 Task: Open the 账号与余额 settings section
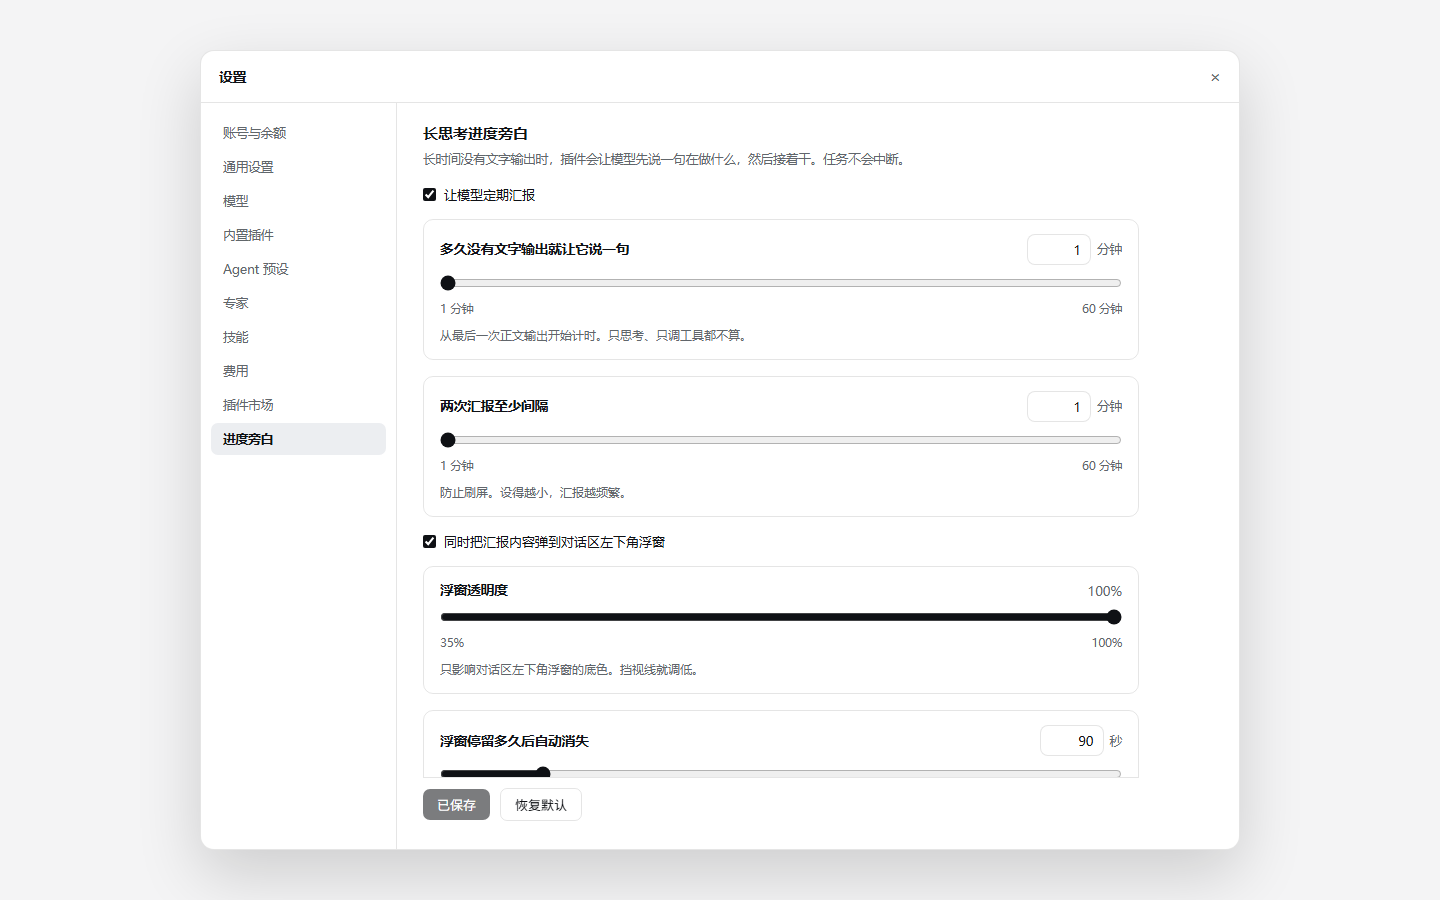(x=298, y=133)
